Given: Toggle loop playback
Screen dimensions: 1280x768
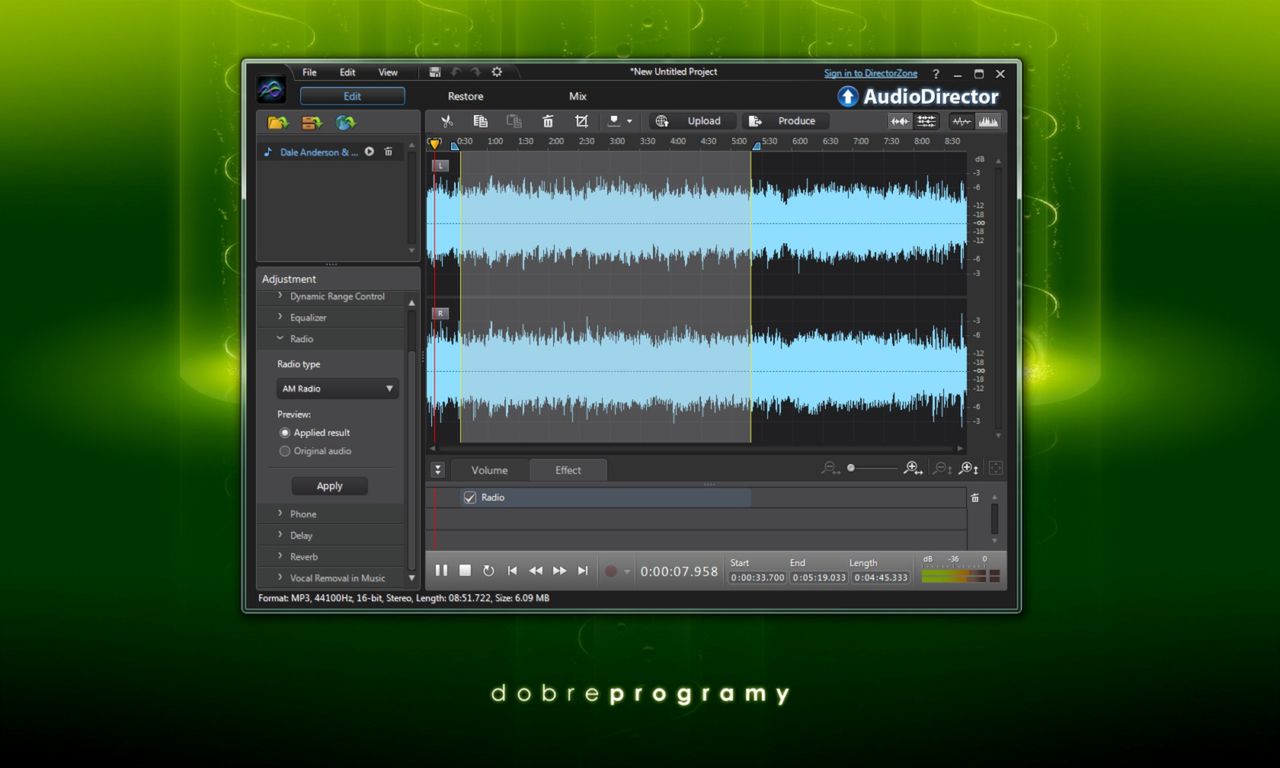Looking at the screenshot, I should tap(488, 570).
